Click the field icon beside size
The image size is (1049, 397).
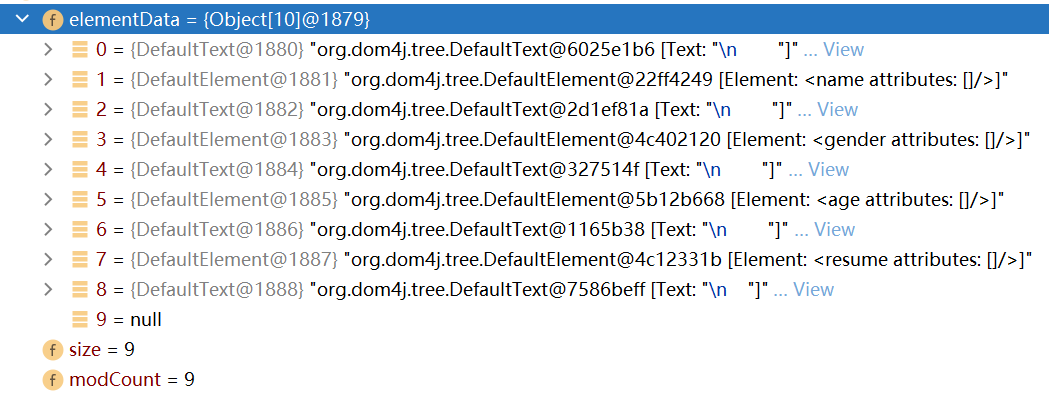click(52, 350)
